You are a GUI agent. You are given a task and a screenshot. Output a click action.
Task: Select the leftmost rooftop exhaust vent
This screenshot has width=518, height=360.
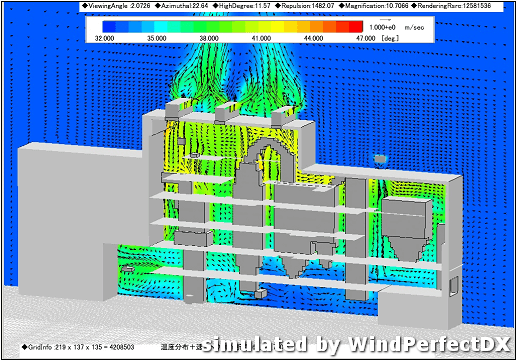[179, 107]
